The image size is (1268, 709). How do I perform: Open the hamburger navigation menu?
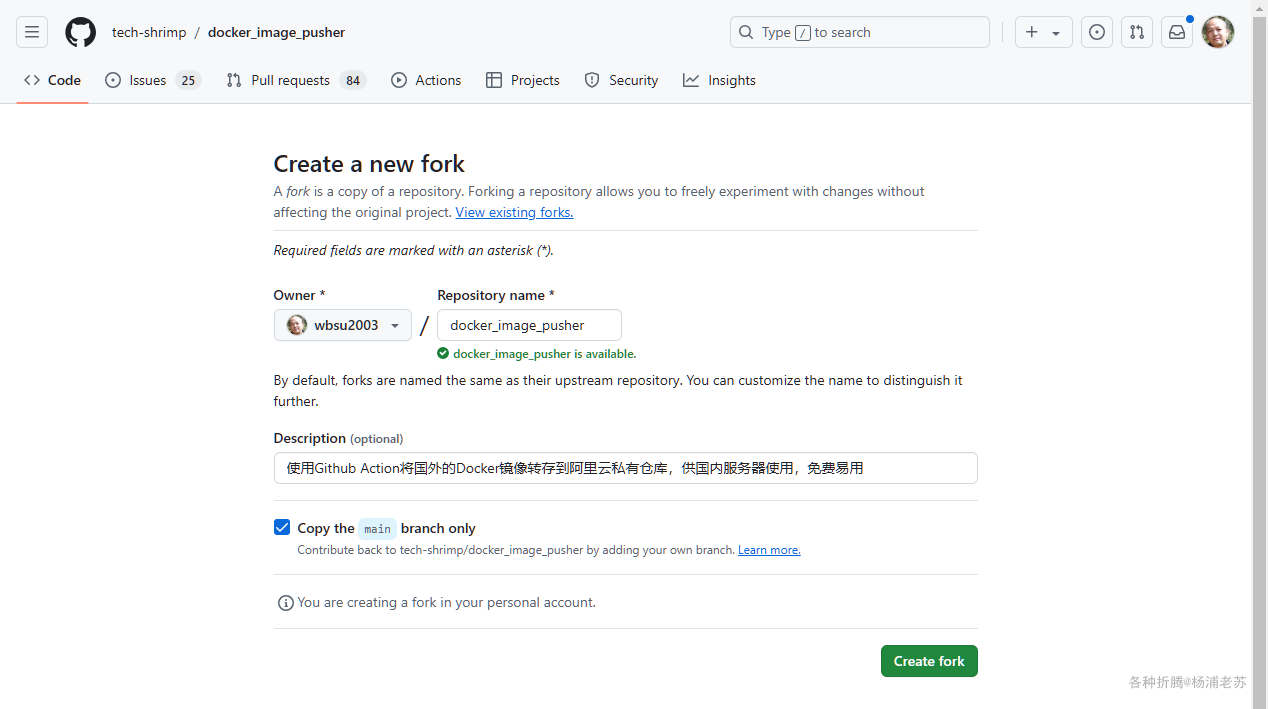[32, 32]
